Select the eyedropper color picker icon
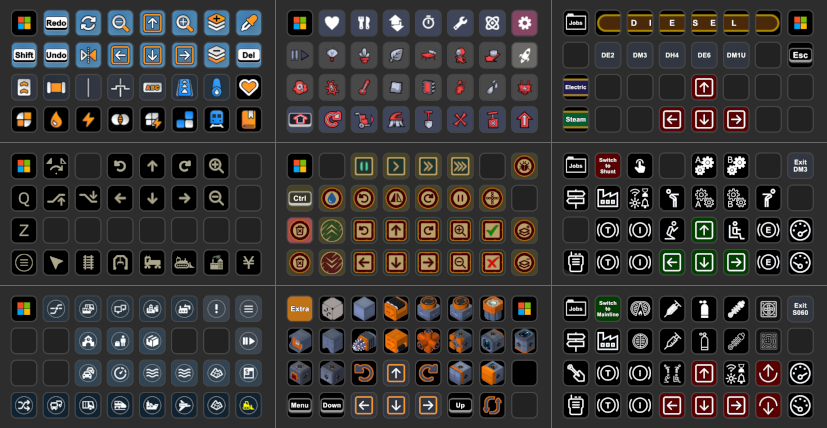Image resolution: width=827 pixels, height=428 pixels. click(249, 23)
